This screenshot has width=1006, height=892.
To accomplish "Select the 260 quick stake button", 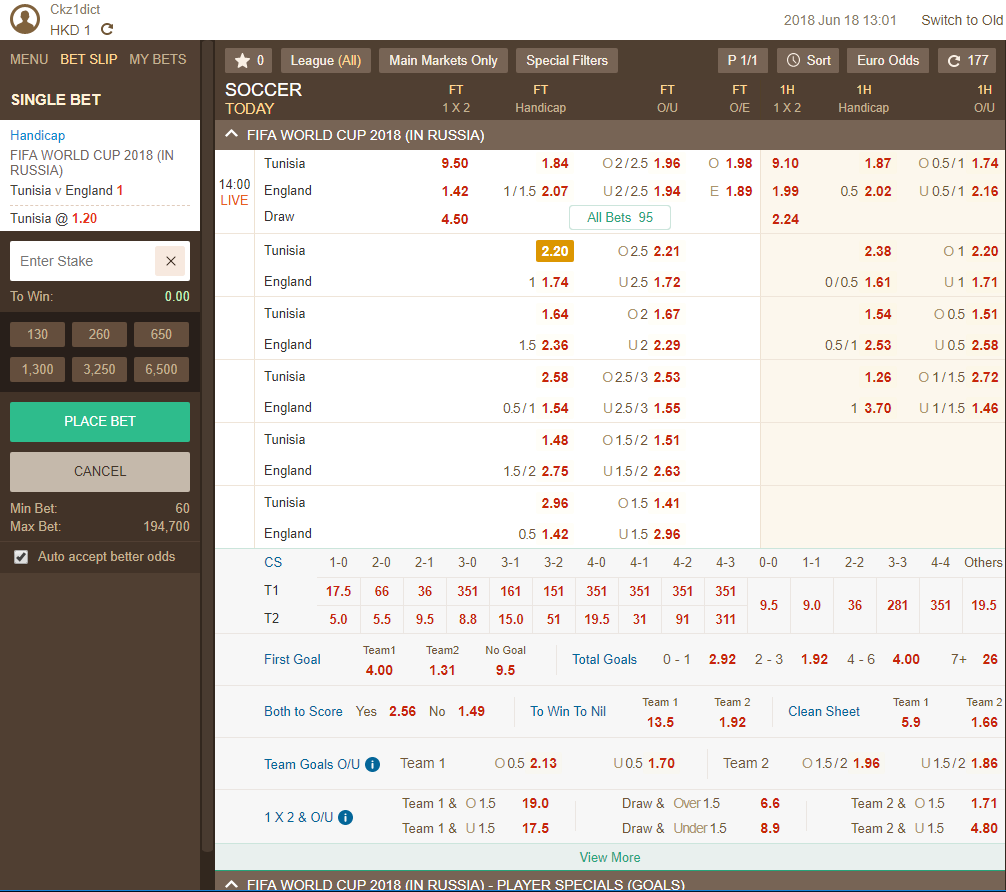I will coord(99,334).
